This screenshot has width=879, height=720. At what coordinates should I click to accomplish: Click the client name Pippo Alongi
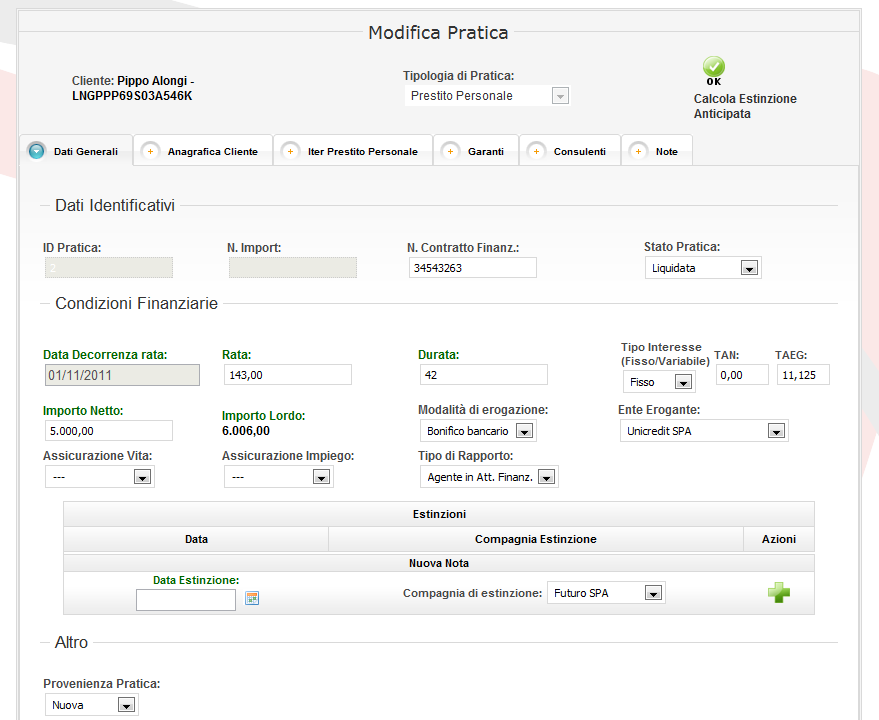(152, 81)
